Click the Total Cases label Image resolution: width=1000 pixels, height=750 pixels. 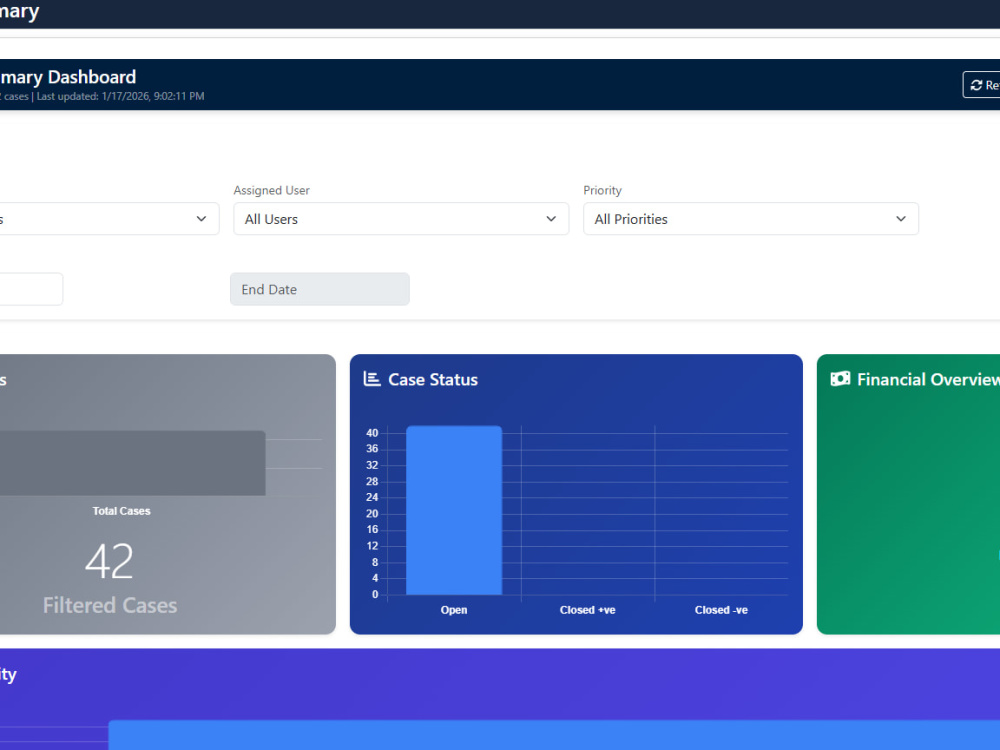tap(121, 511)
